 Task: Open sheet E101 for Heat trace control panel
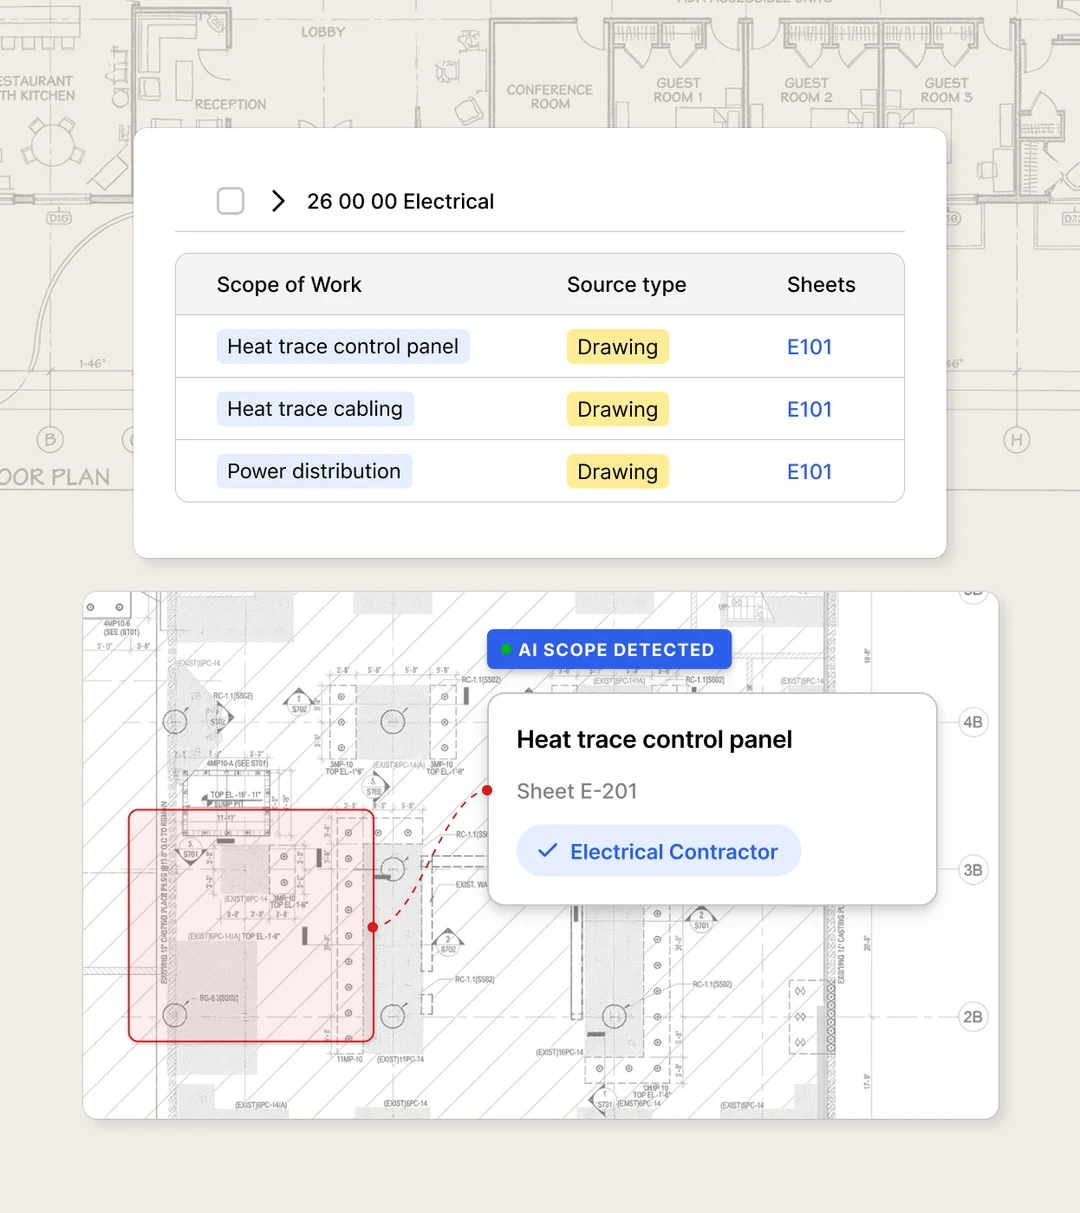[x=809, y=346]
